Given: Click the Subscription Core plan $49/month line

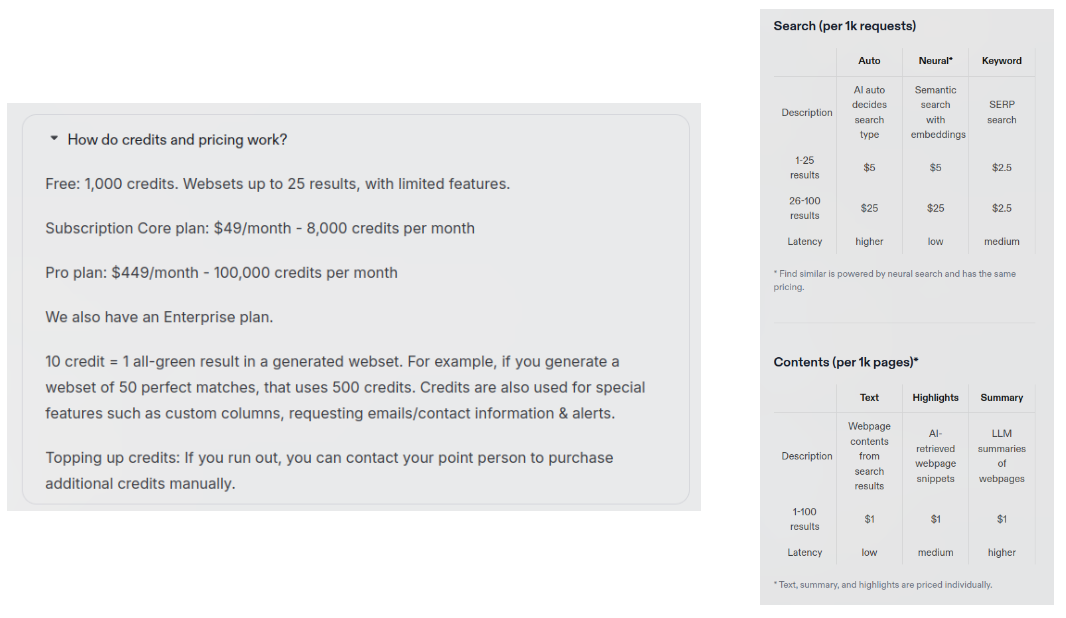Looking at the screenshot, I should click(260, 228).
